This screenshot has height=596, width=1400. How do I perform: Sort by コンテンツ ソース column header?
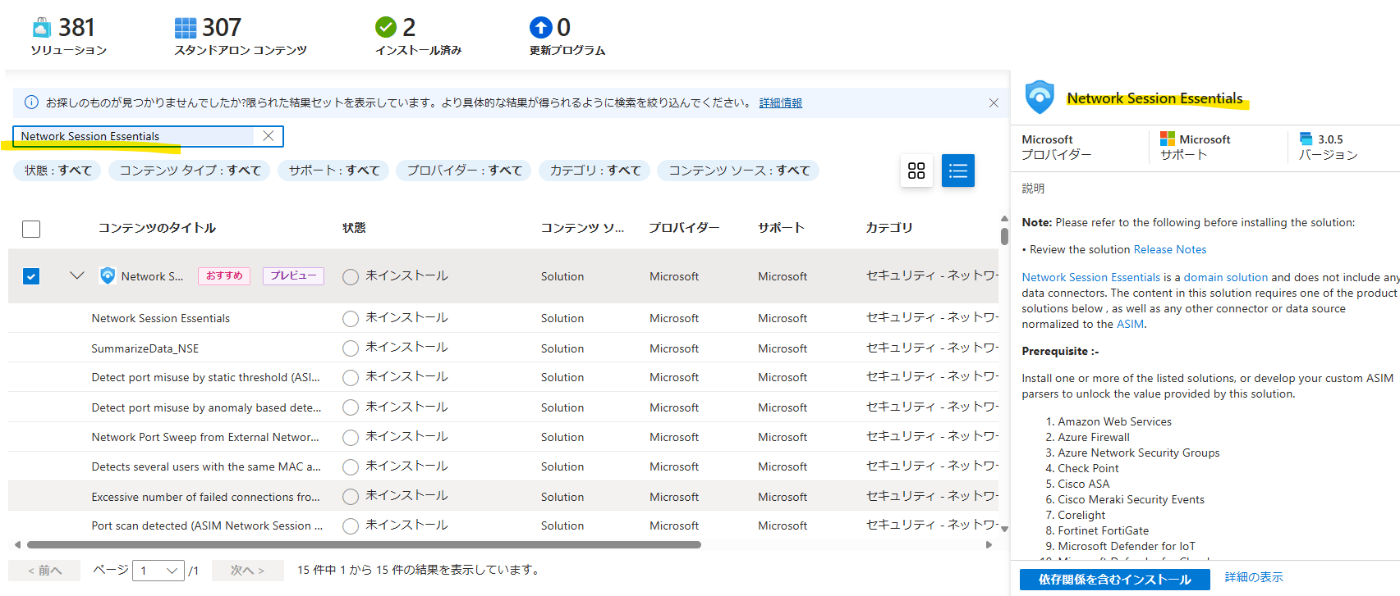pyautogui.click(x=584, y=228)
